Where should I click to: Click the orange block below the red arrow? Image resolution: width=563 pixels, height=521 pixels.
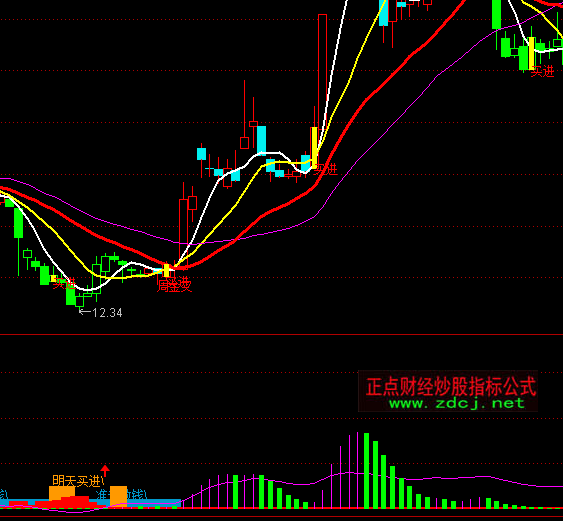tap(118, 496)
